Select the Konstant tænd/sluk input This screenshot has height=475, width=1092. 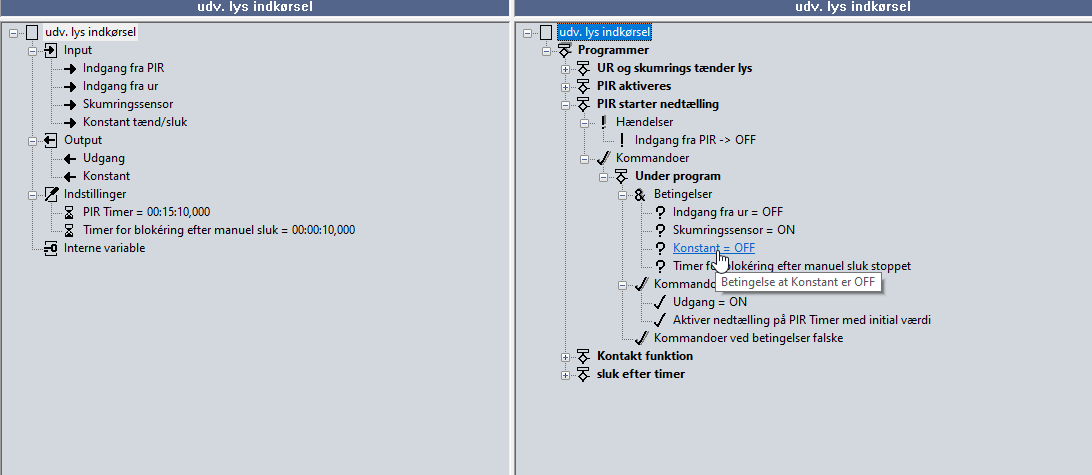tap(134, 122)
